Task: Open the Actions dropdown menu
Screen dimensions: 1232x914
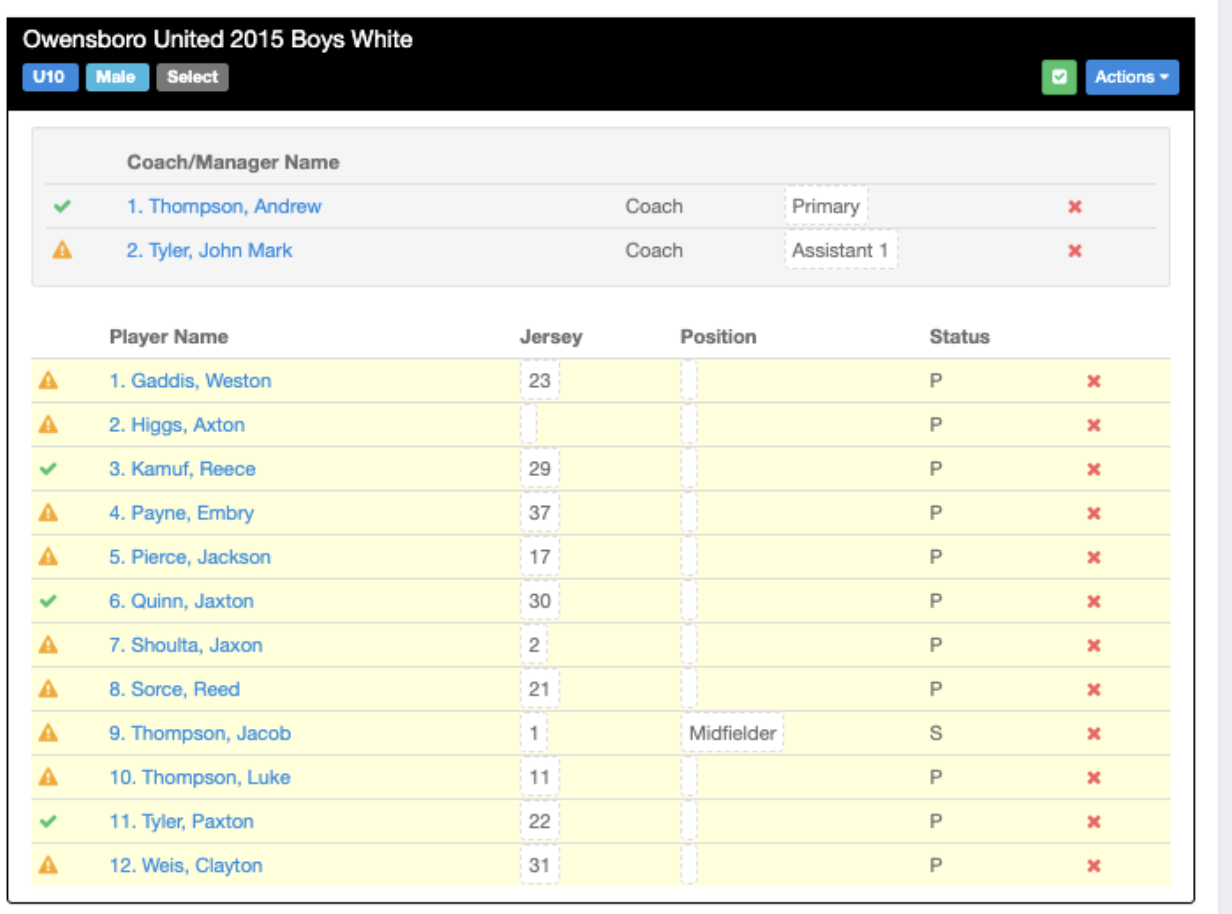Action: pos(1132,77)
